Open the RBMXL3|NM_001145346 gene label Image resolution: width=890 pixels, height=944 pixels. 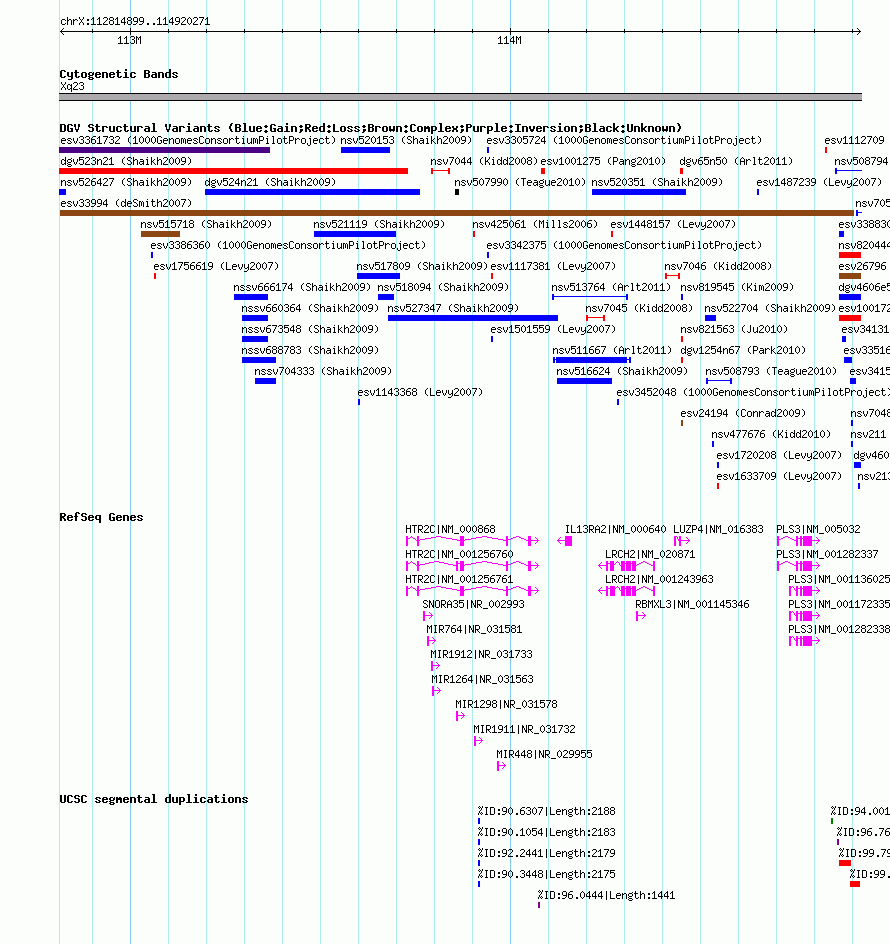[x=692, y=604]
